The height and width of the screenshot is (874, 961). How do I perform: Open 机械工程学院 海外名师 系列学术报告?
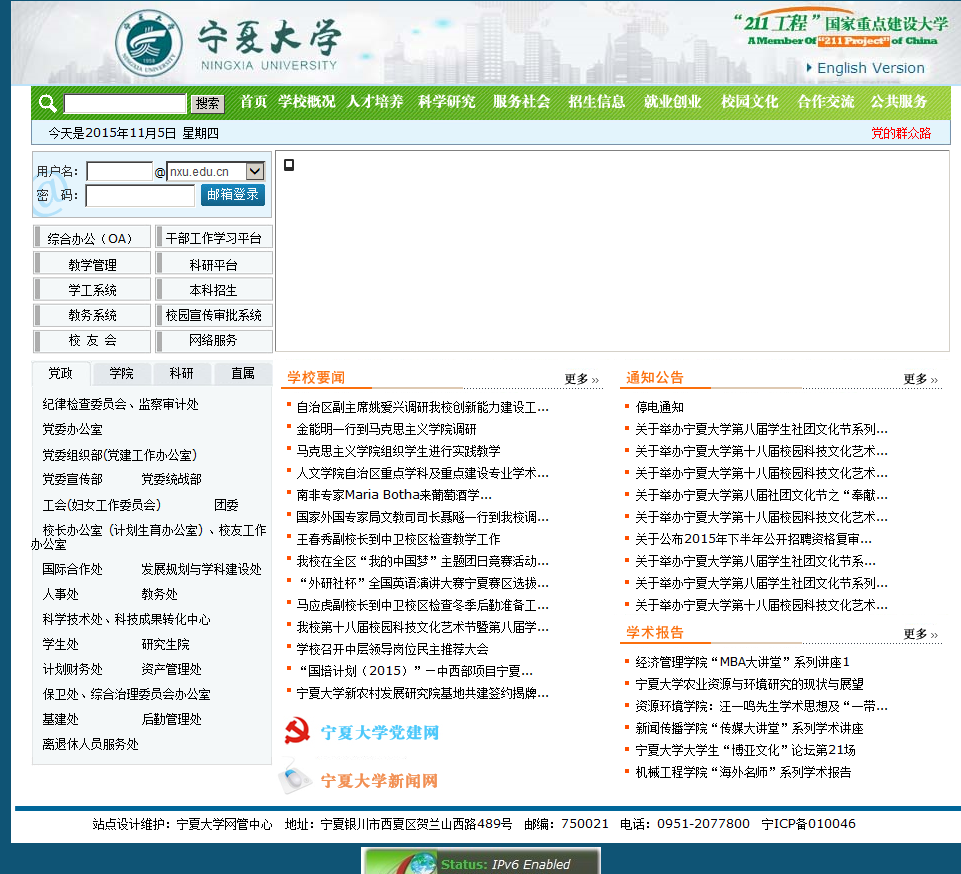[743, 772]
